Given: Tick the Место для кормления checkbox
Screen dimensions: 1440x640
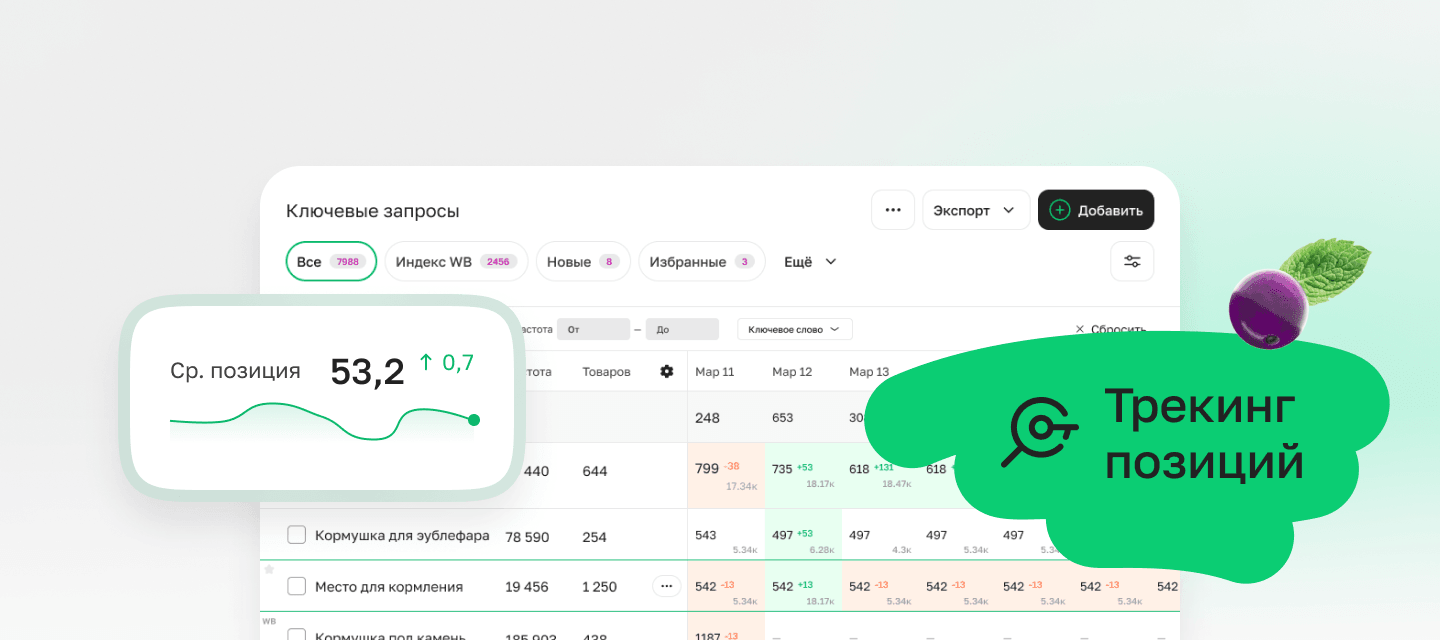Looking at the screenshot, I should [296, 586].
